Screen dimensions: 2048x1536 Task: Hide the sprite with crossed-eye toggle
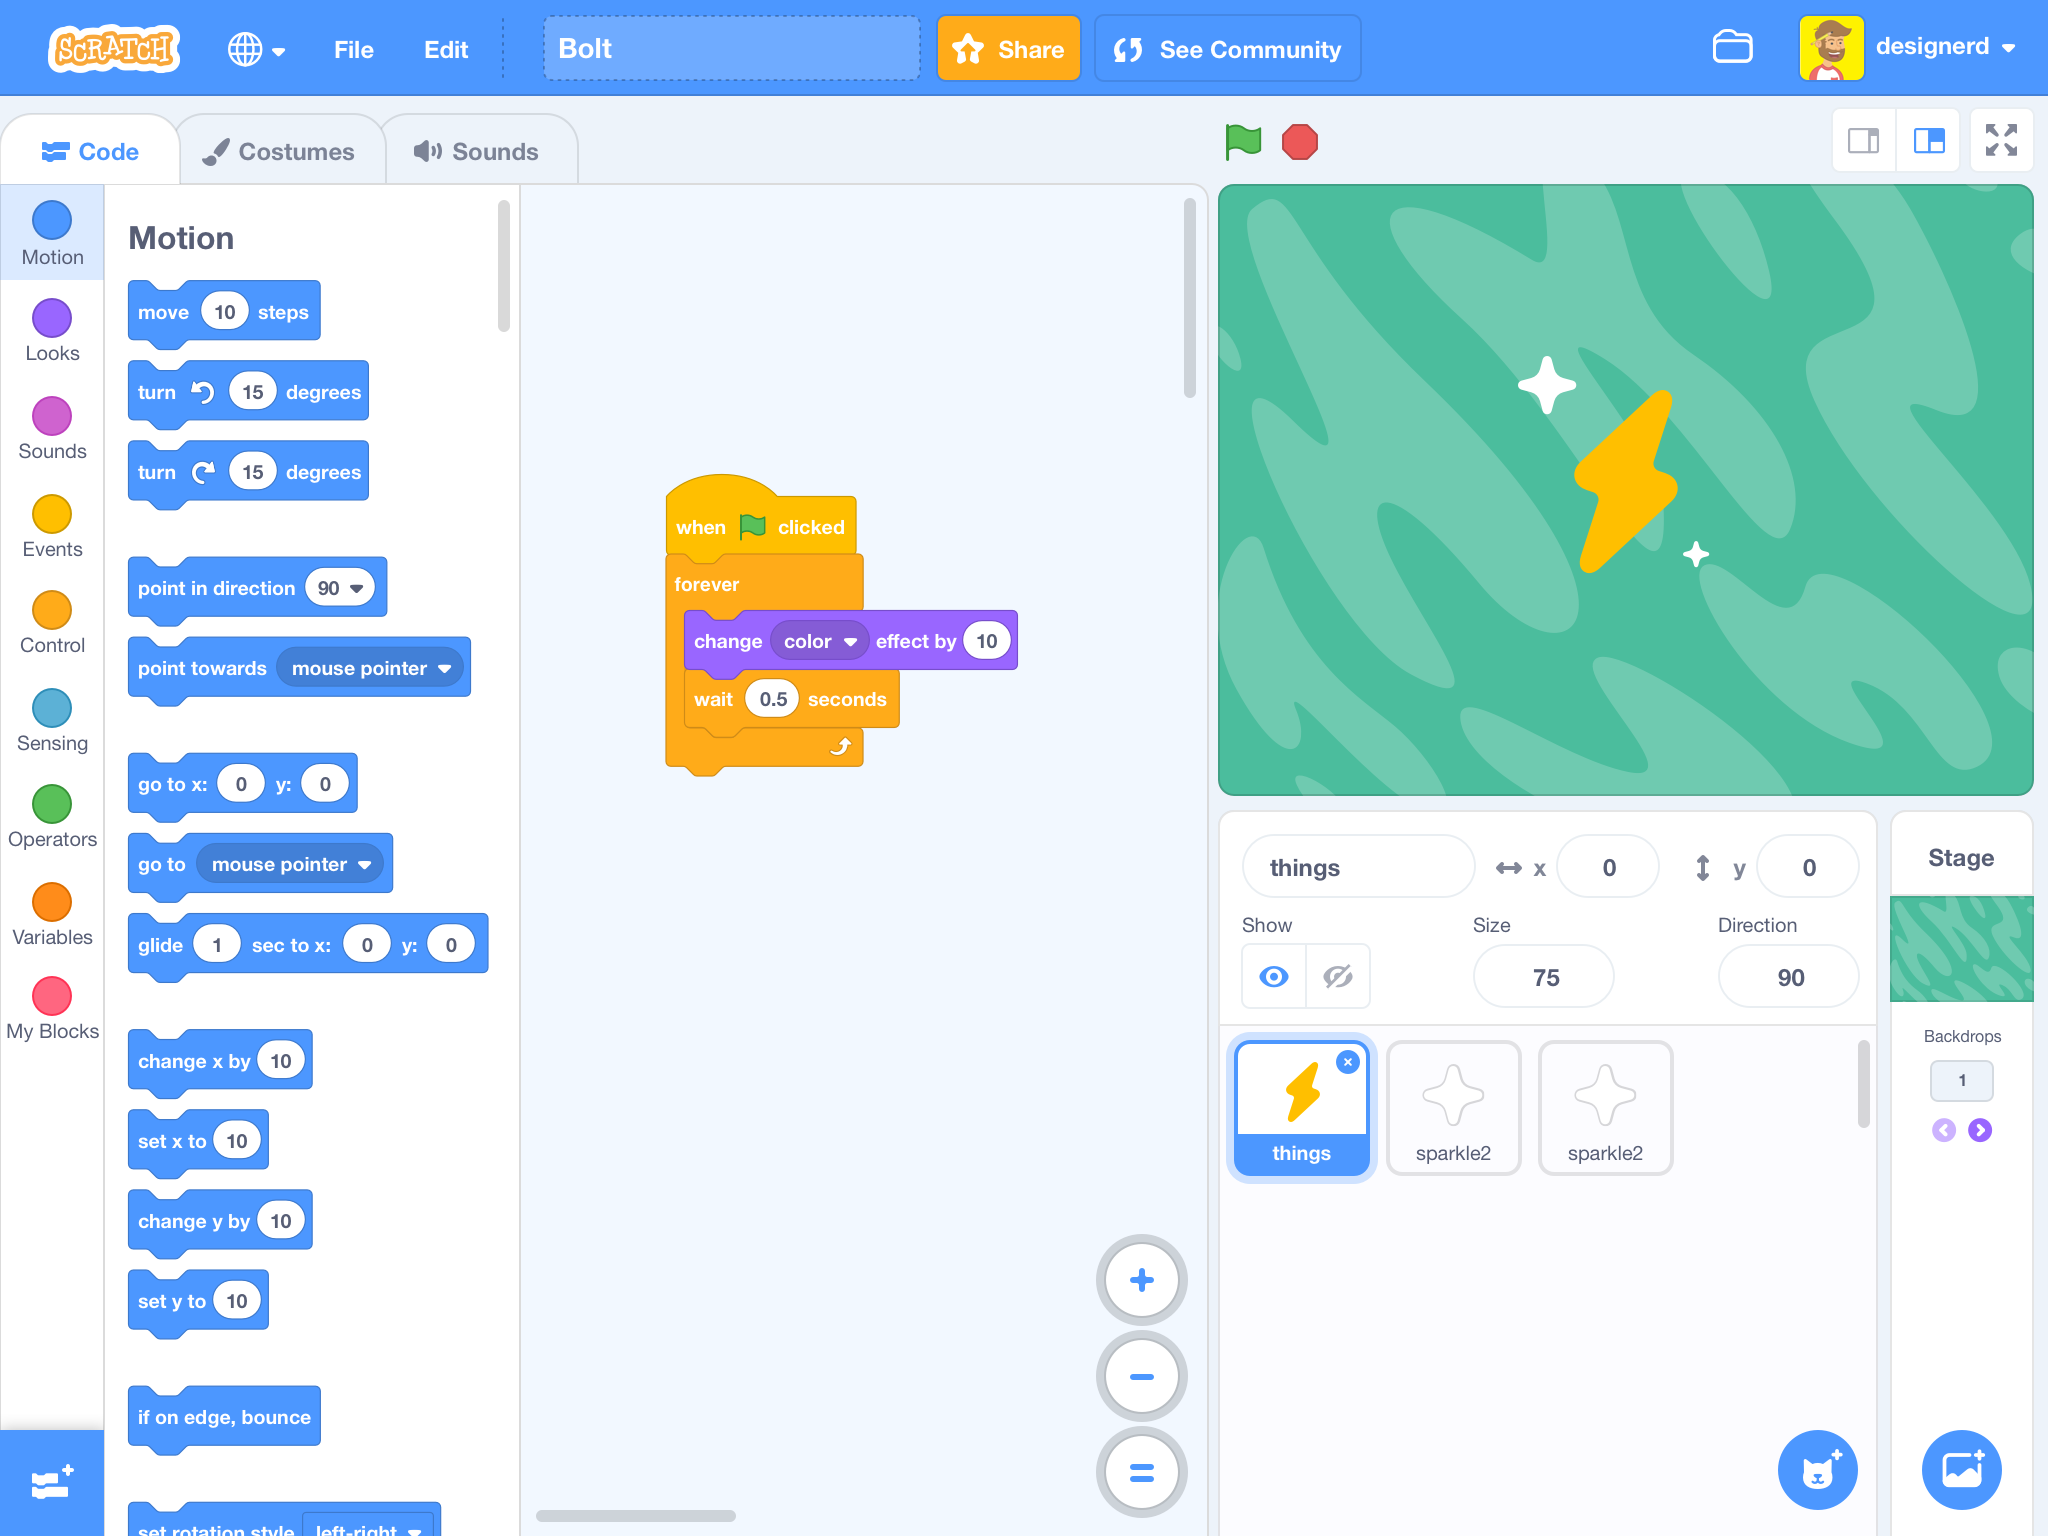click(x=1337, y=976)
